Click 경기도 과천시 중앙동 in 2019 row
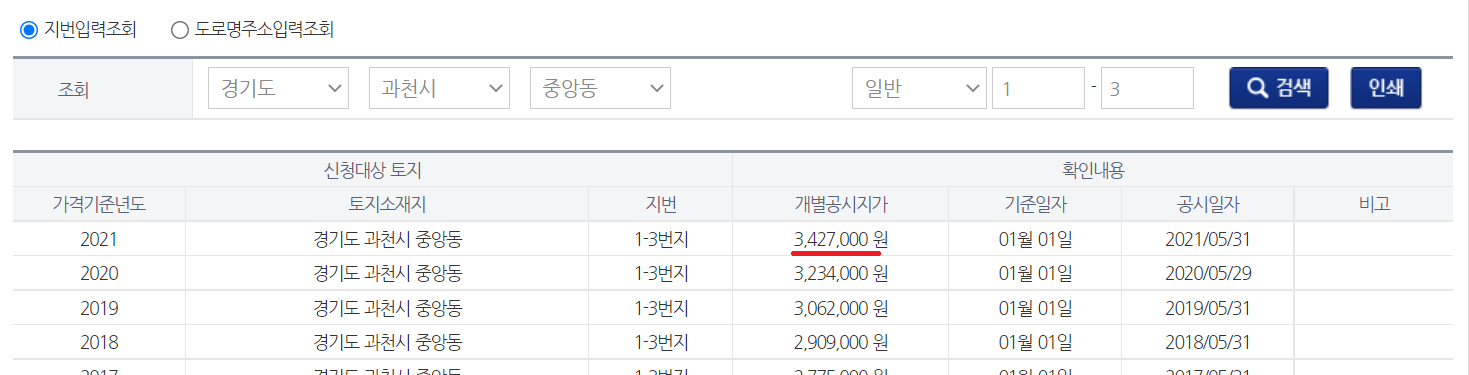Viewport: 1469px width, 375px height. pos(387,308)
